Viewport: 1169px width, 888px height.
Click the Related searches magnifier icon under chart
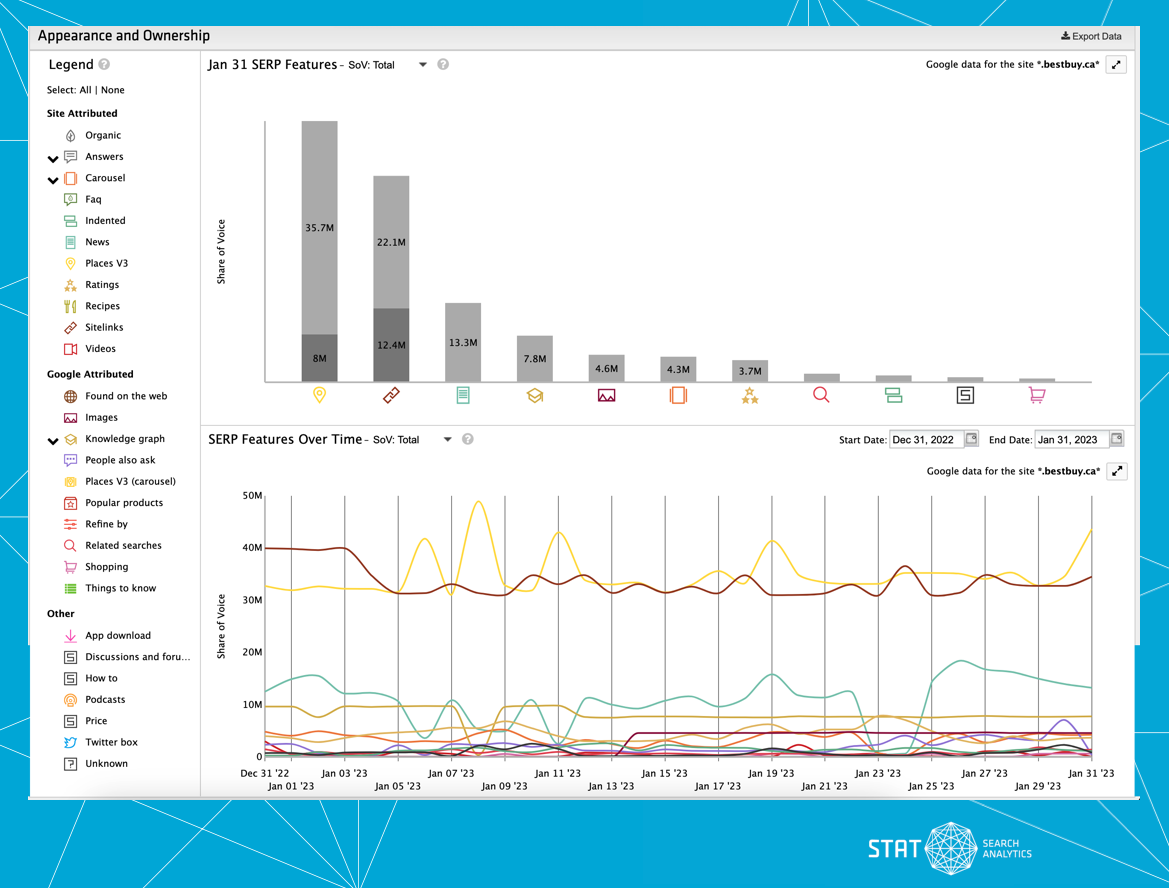click(x=821, y=395)
